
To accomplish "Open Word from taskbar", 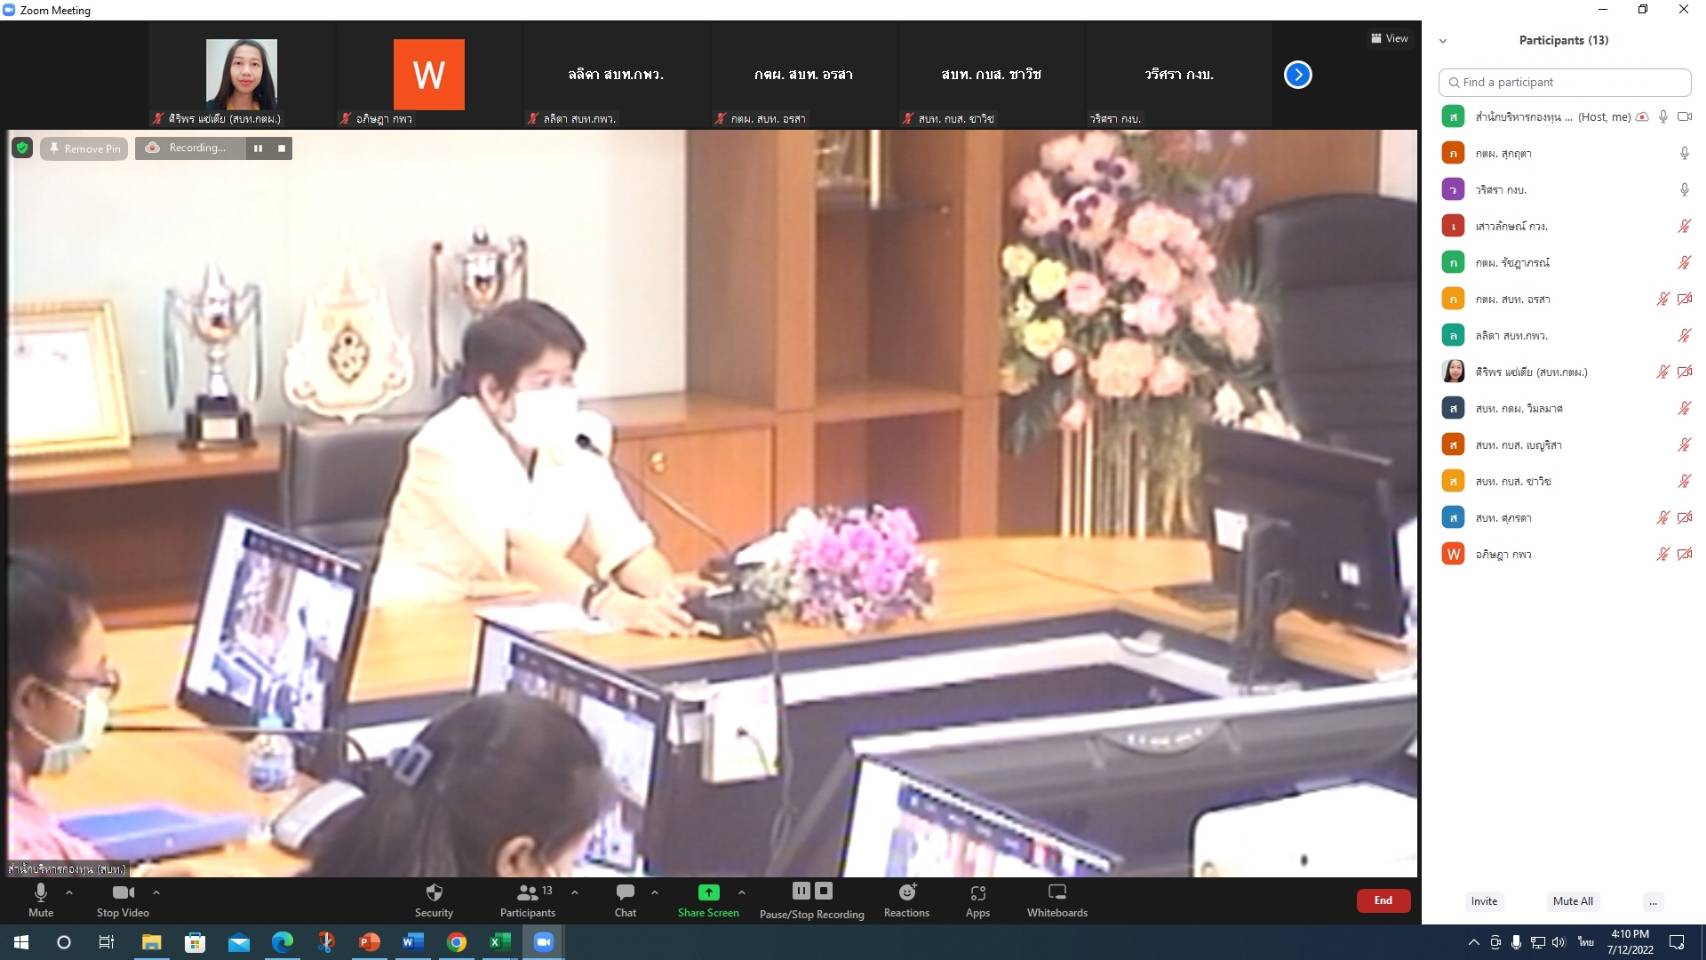I will tap(413, 942).
